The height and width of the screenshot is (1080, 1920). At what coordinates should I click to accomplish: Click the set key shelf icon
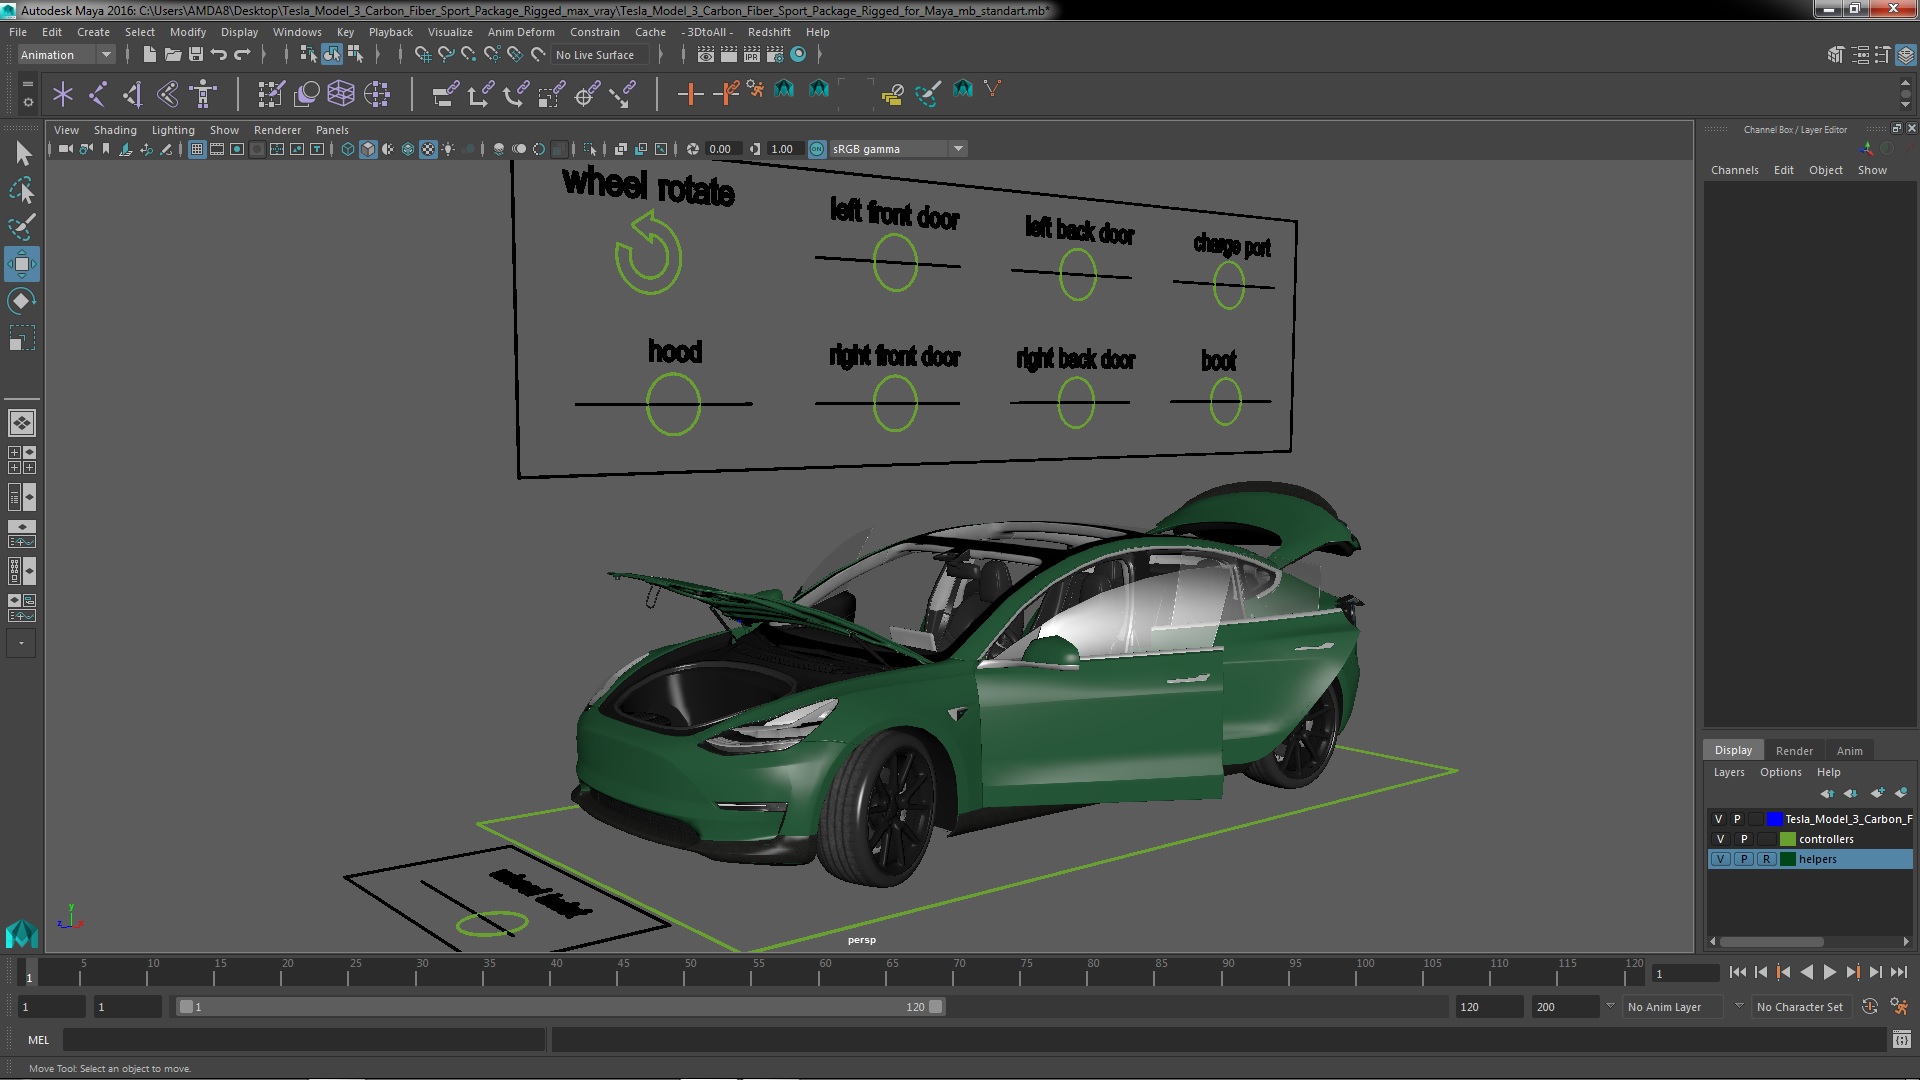pyautogui.click(x=690, y=95)
